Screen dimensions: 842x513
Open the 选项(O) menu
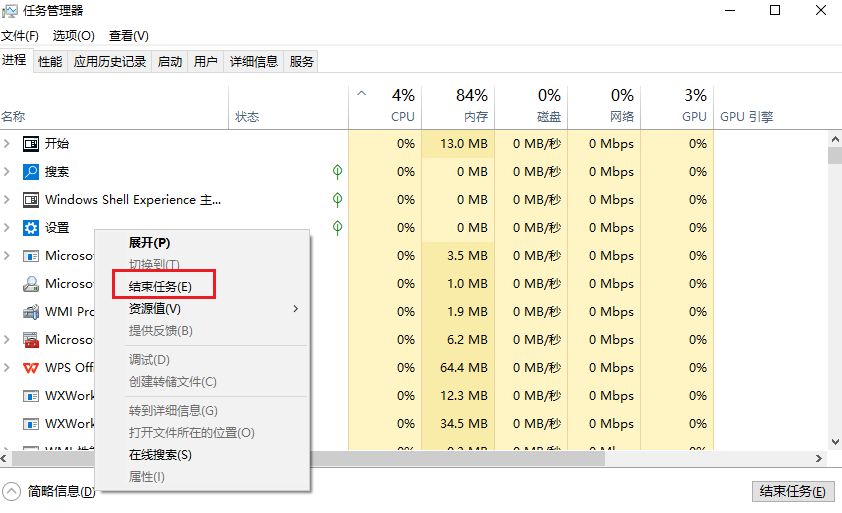click(x=74, y=35)
